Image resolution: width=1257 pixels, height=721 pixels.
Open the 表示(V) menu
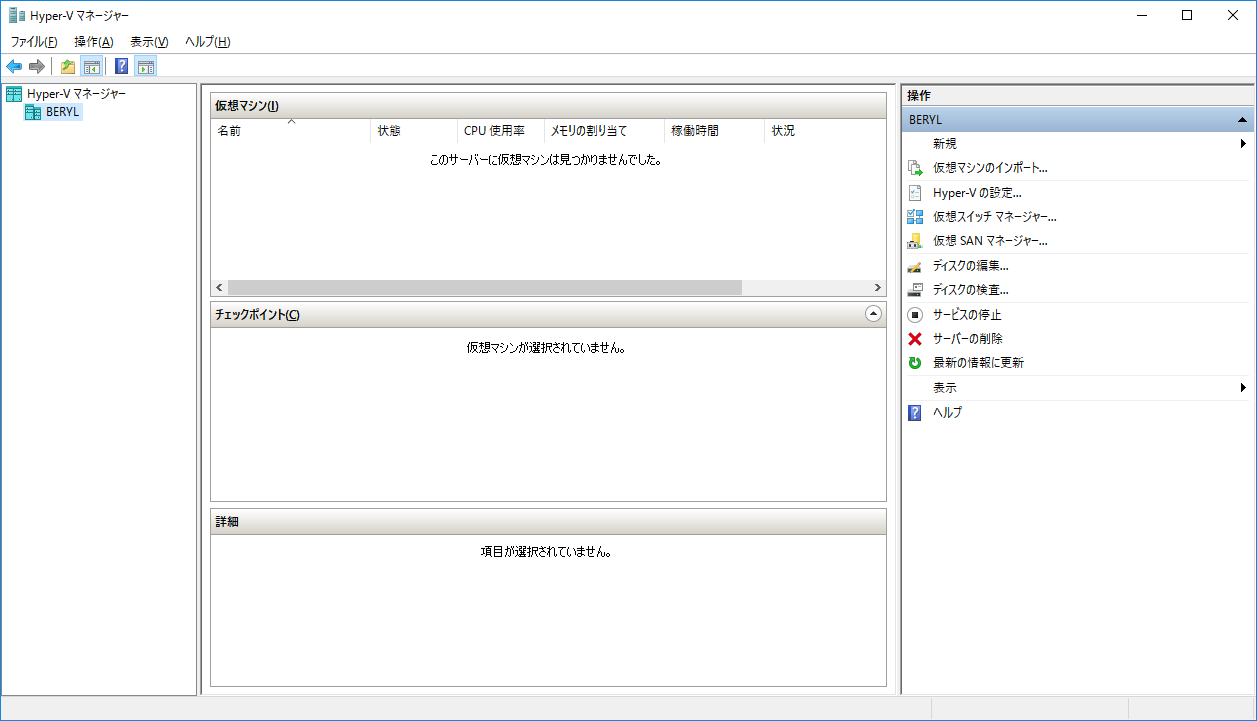pyautogui.click(x=149, y=42)
